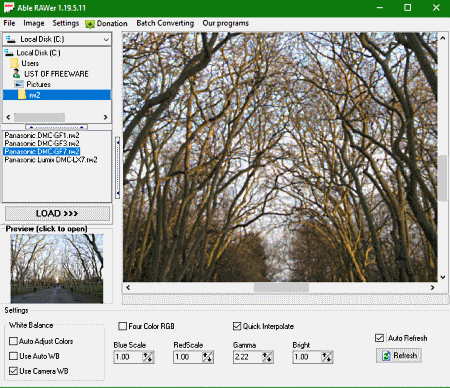Image resolution: width=450 pixels, height=388 pixels.
Task: Click the Pictures folder icon
Action: point(19,84)
